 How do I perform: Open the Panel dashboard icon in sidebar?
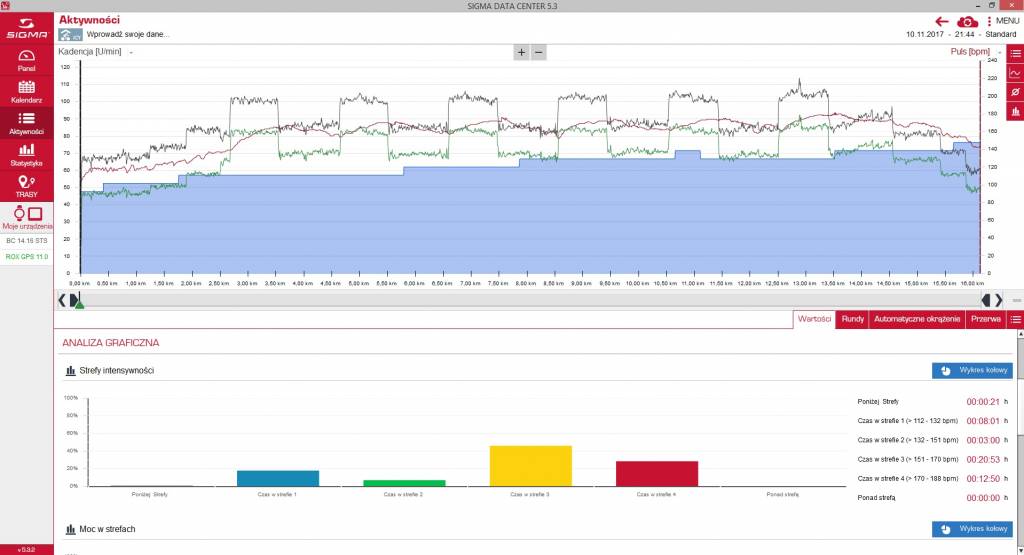coord(26,59)
